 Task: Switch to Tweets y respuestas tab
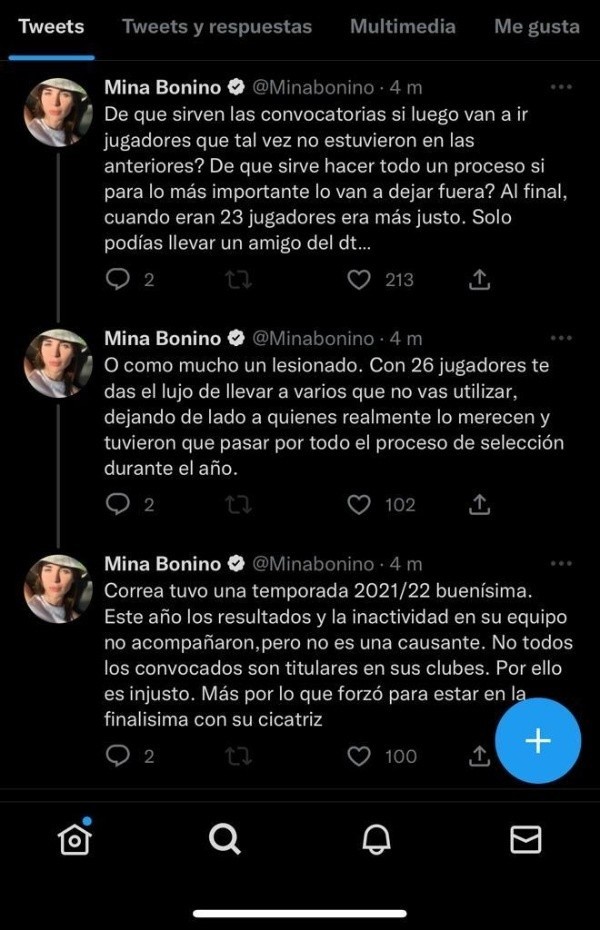tap(217, 27)
